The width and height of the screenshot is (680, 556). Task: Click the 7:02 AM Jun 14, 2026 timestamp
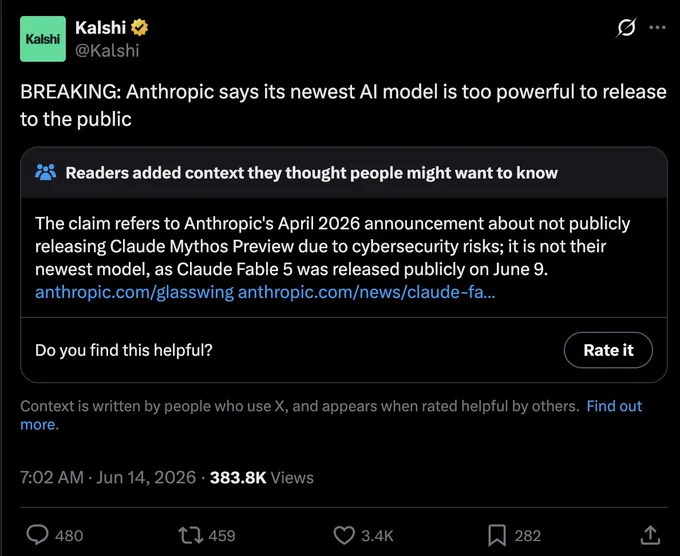pyautogui.click(x=108, y=478)
